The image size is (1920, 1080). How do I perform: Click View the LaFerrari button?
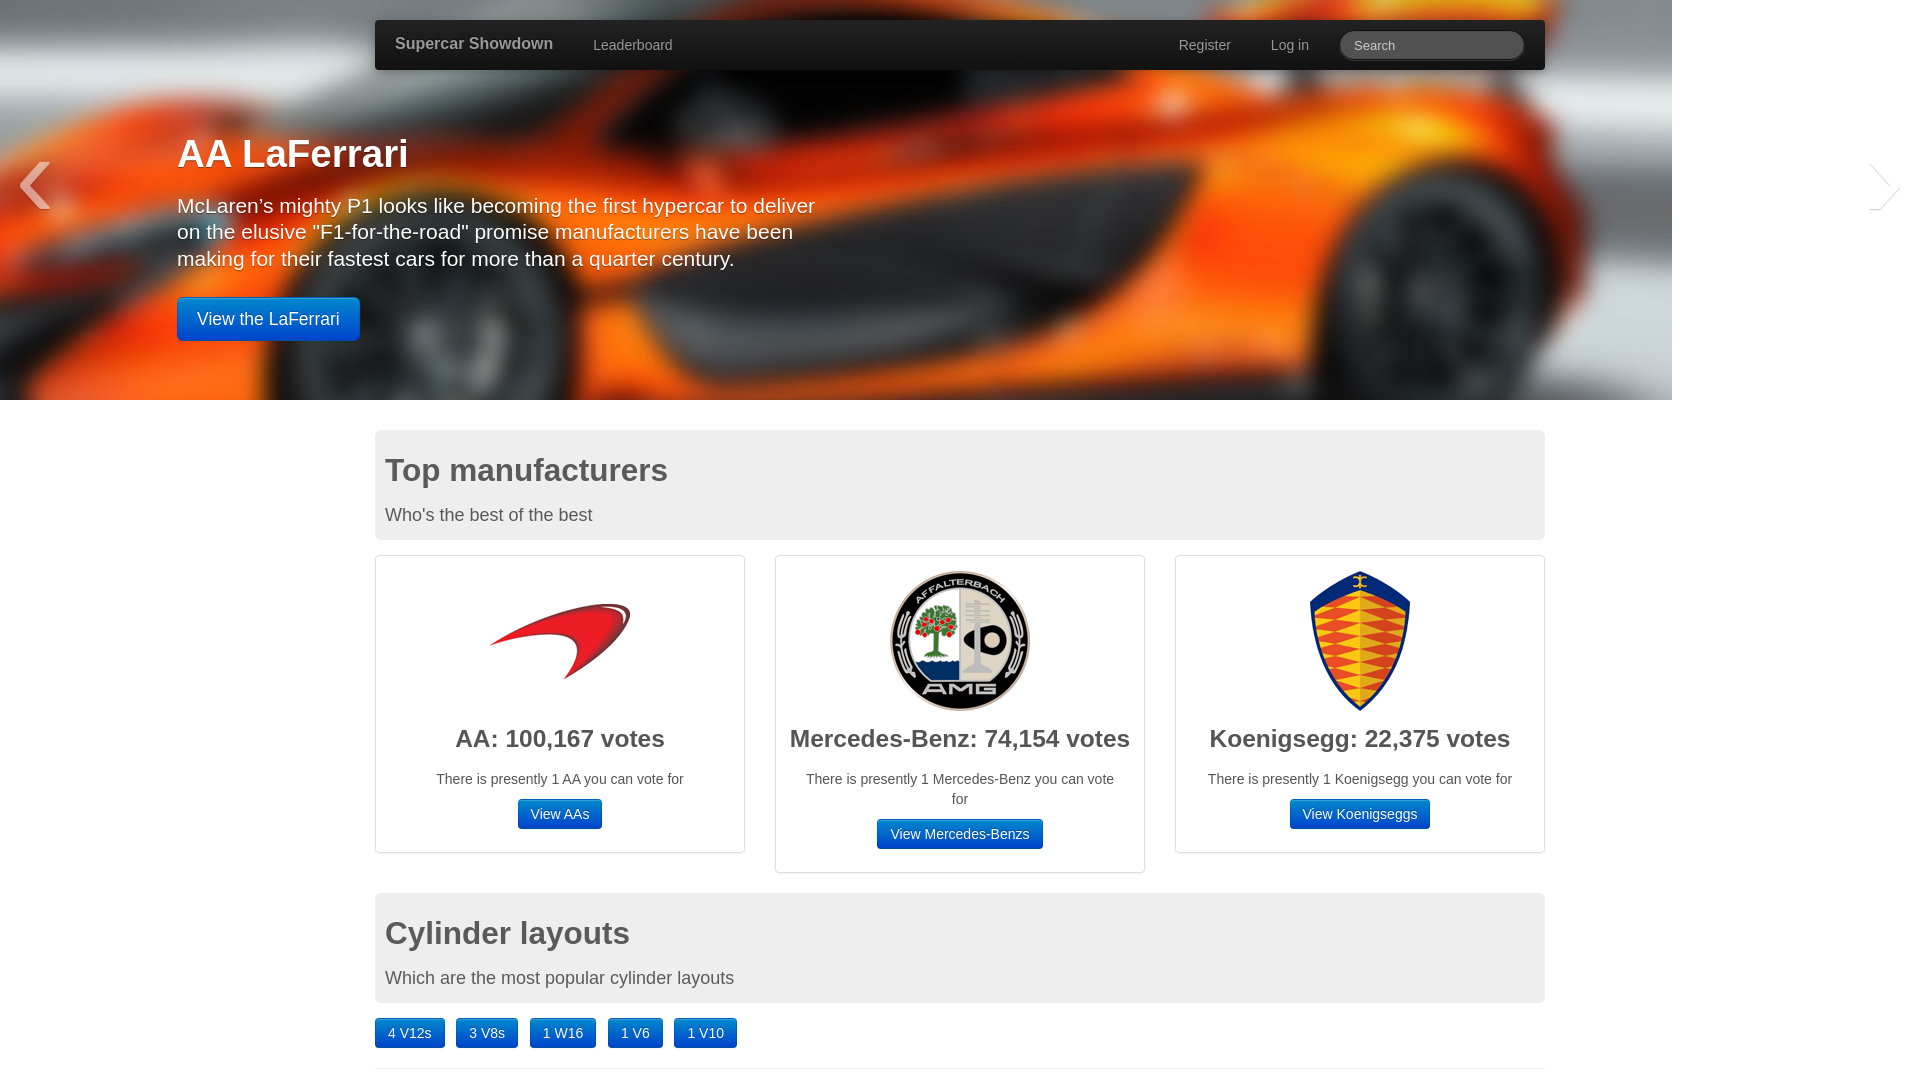(268, 319)
